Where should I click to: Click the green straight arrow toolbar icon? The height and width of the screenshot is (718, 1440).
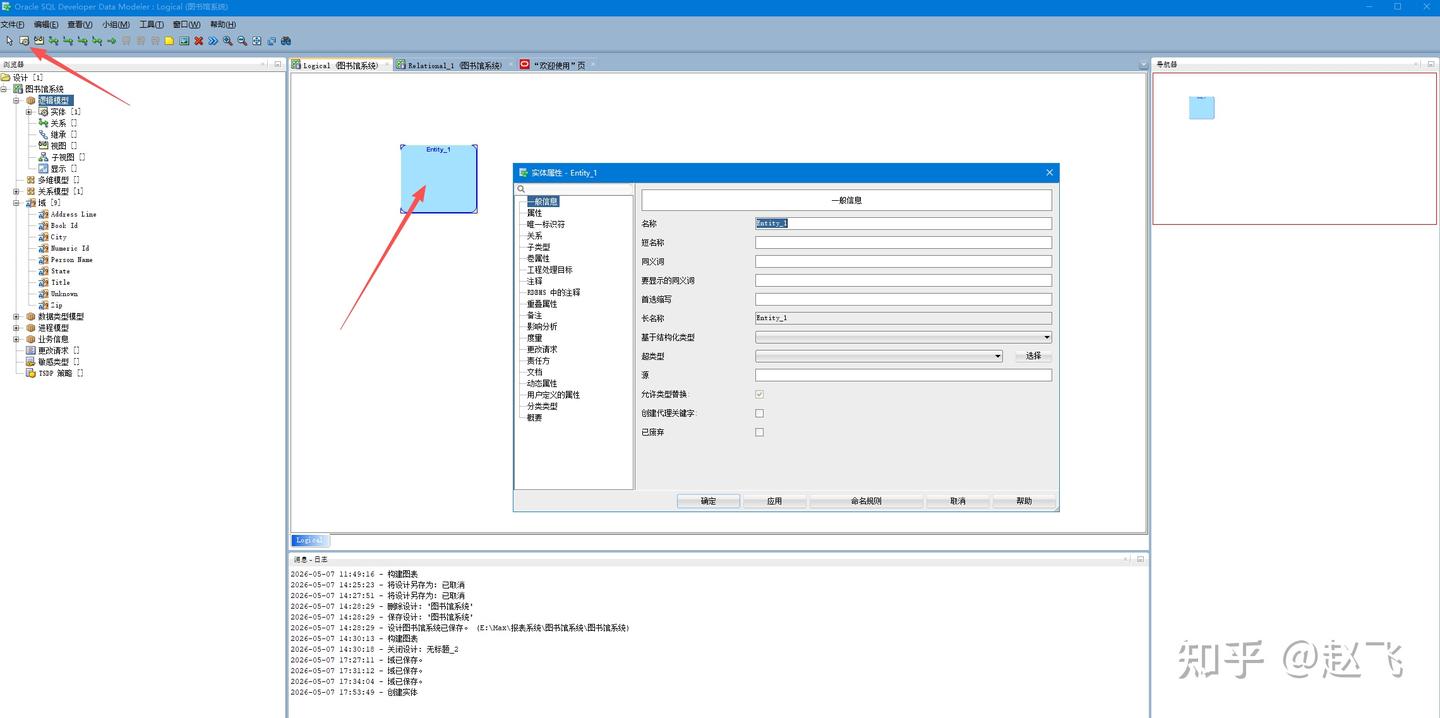coord(111,41)
